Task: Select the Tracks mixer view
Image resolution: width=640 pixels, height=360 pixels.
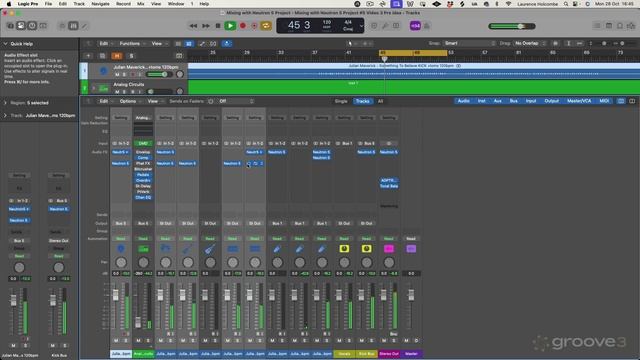Action: pos(362,101)
